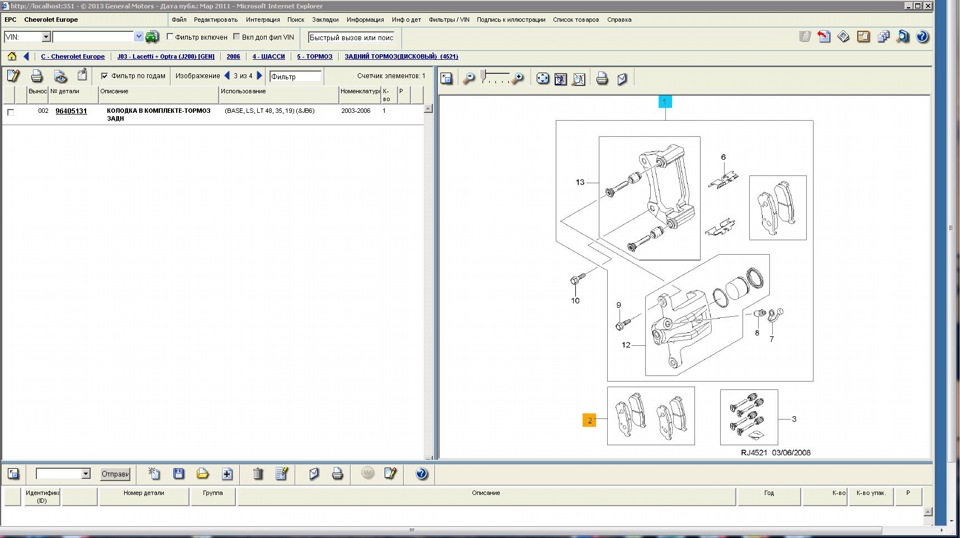
Task: Click the bottom toolbar envelope icon
Action: click(x=313, y=474)
